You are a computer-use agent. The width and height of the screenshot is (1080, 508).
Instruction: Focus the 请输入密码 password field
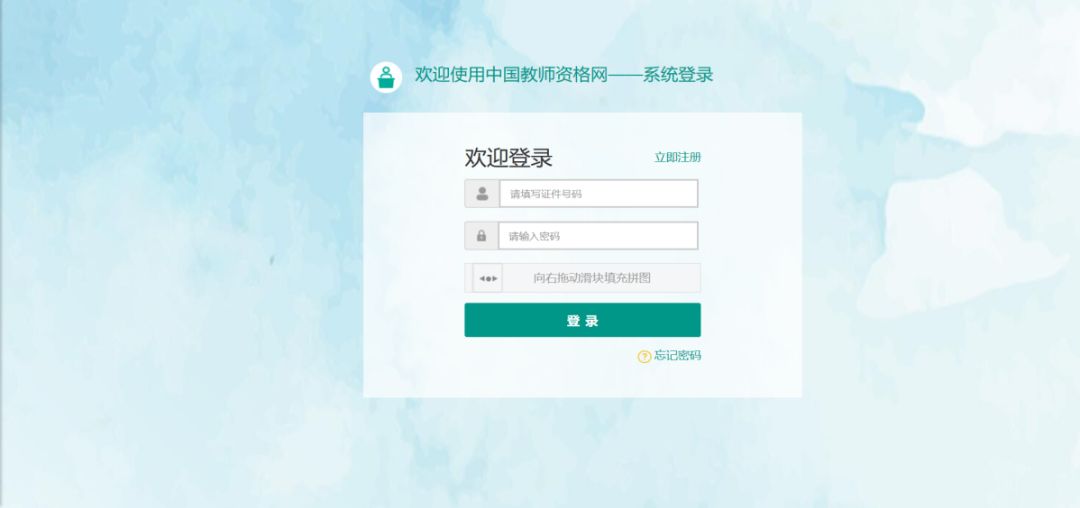[598, 235]
